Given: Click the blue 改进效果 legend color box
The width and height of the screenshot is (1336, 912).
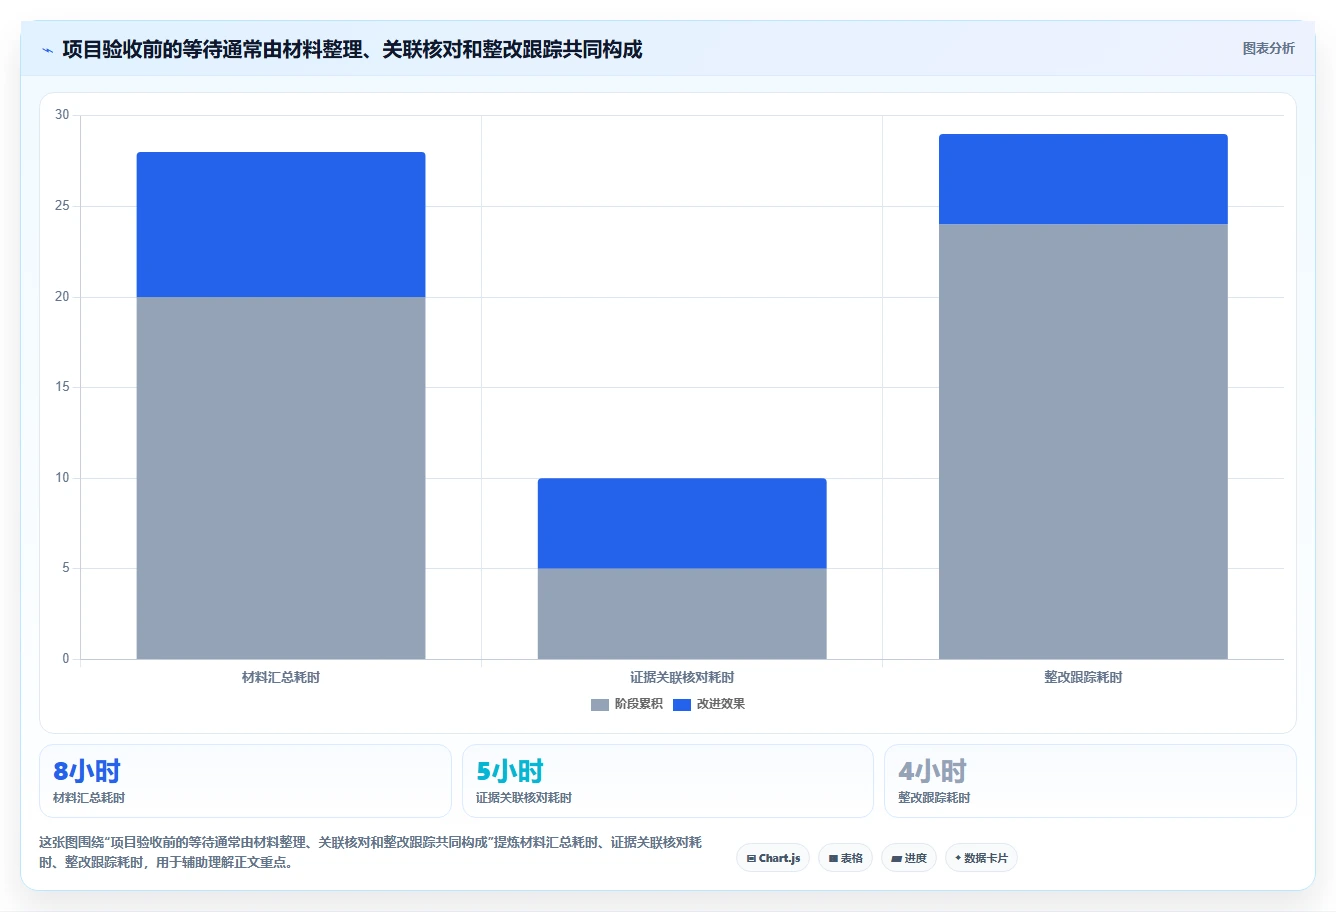Looking at the screenshot, I should (682, 705).
